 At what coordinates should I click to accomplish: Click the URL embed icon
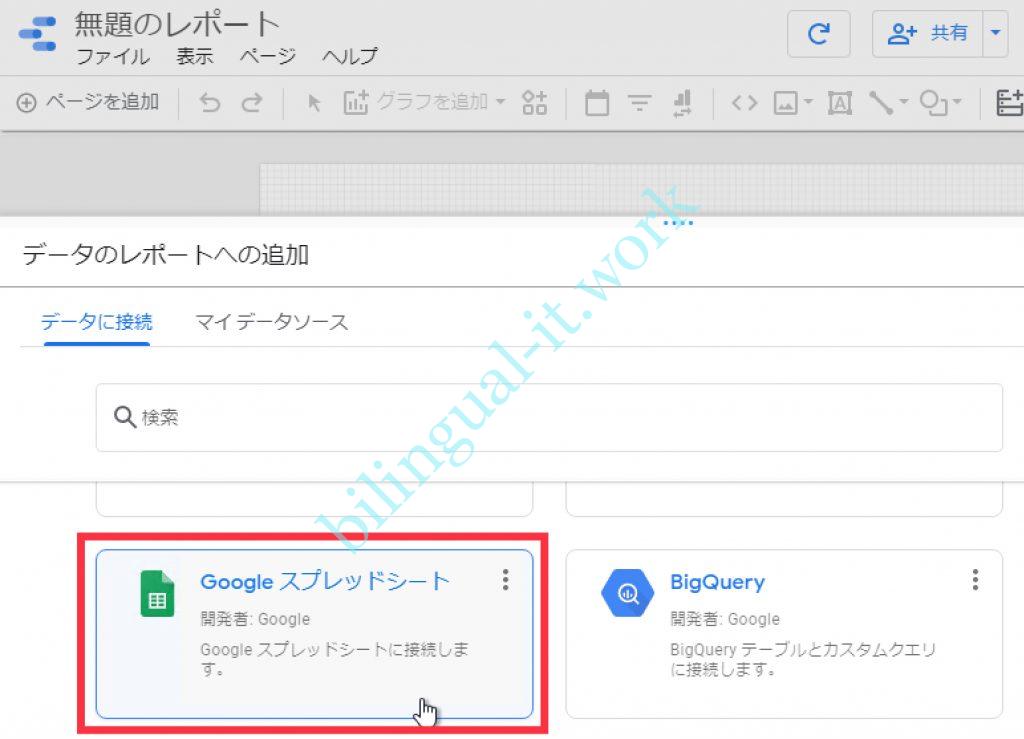(x=744, y=102)
